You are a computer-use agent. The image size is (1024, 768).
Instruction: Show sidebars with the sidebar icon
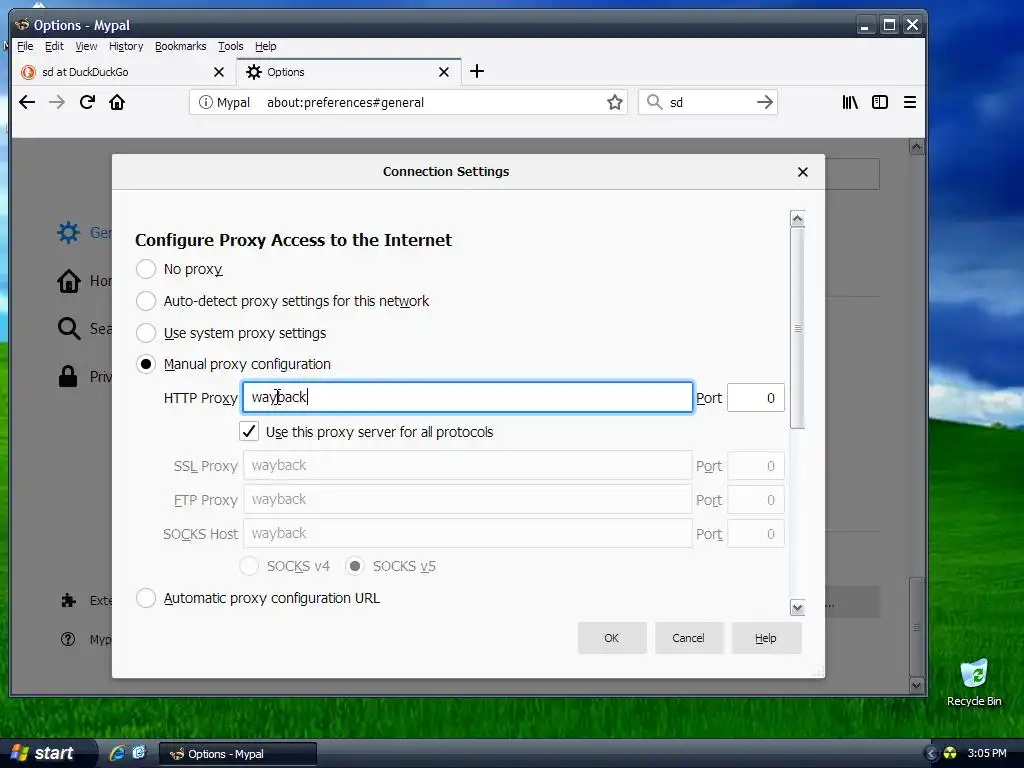[880, 102]
